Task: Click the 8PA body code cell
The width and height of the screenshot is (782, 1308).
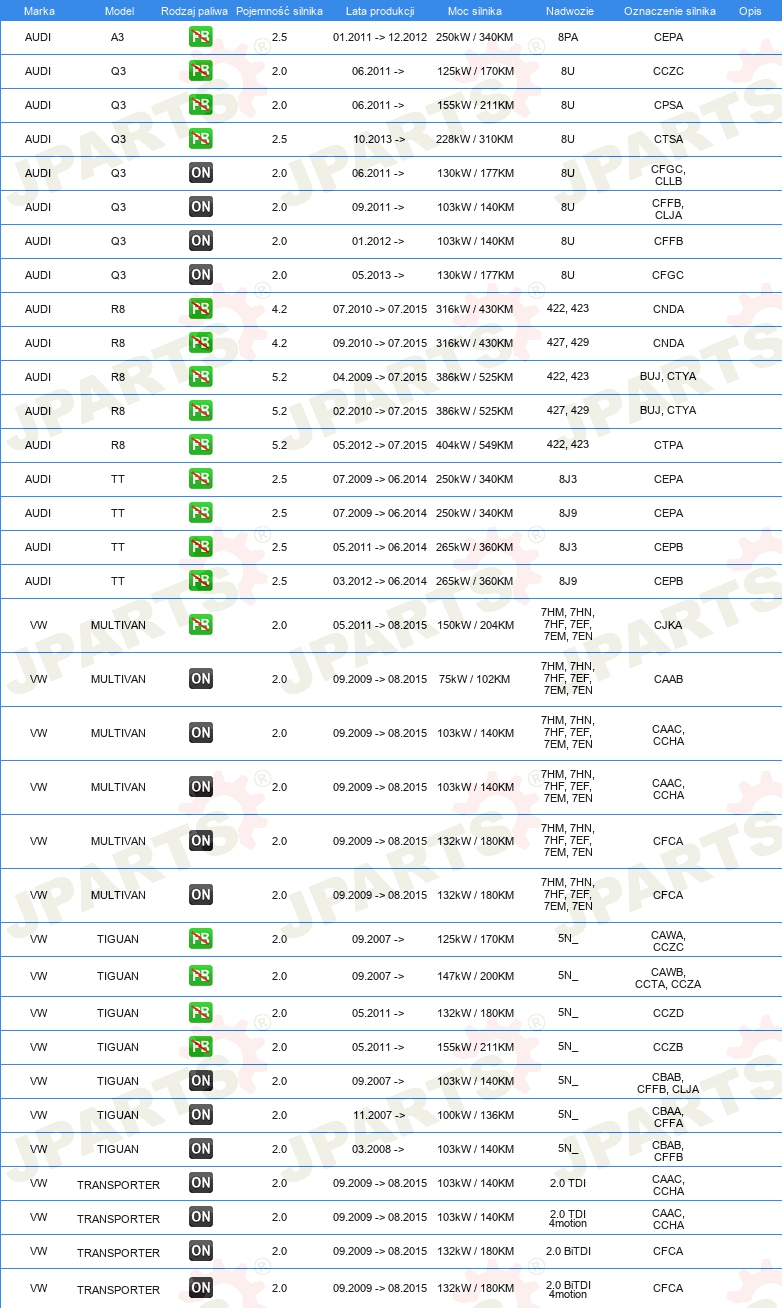Action: pos(568,37)
